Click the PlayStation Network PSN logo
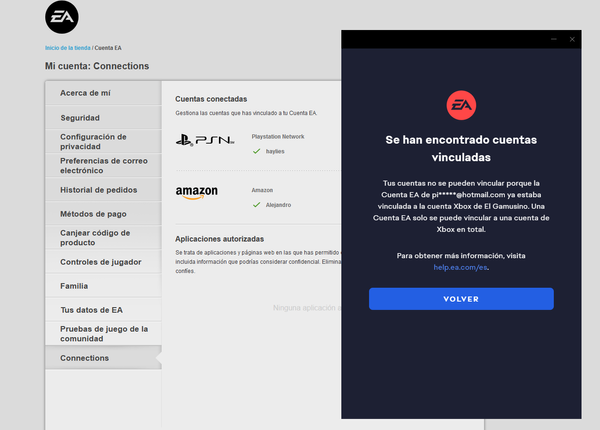 (203, 142)
